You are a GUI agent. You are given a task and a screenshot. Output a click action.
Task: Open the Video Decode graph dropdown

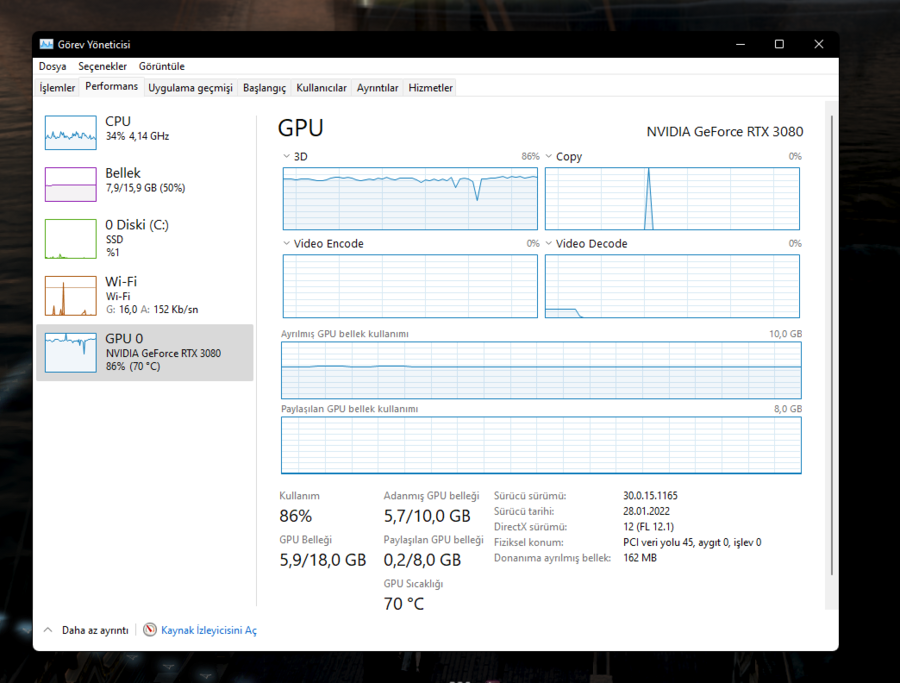point(549,243)
